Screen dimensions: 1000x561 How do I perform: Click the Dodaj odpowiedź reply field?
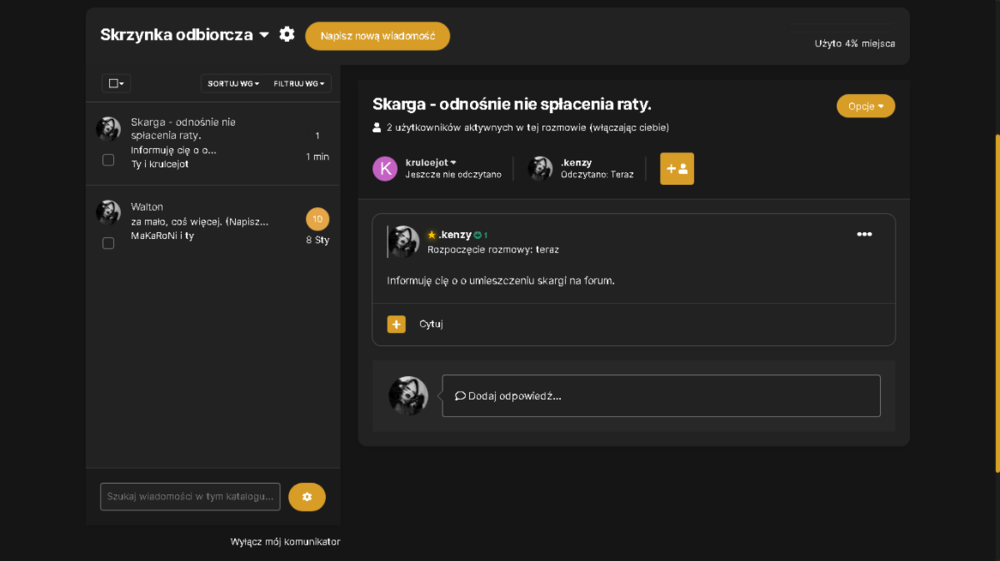click(661, 396)
